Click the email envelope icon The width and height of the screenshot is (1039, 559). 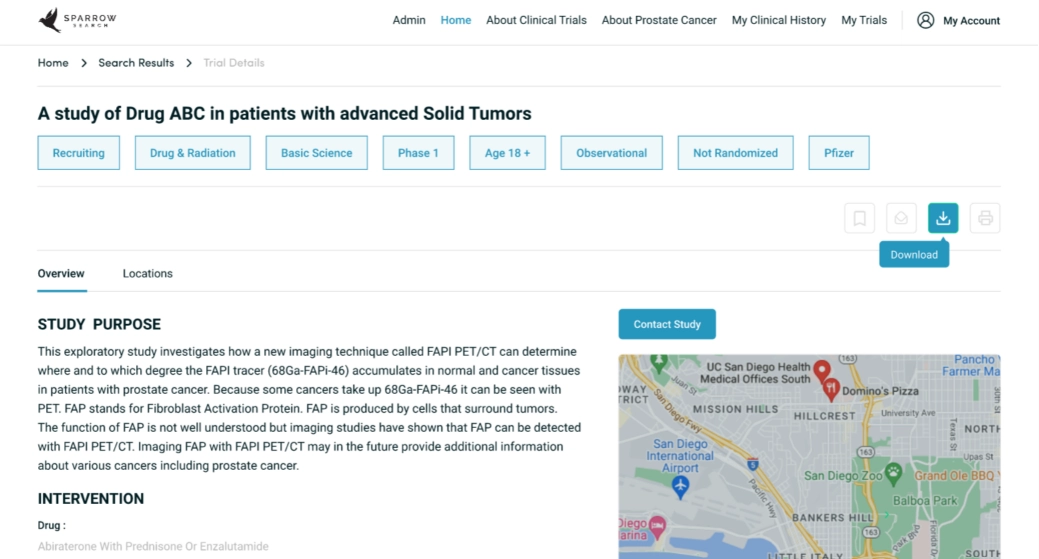tap(901, 218)
